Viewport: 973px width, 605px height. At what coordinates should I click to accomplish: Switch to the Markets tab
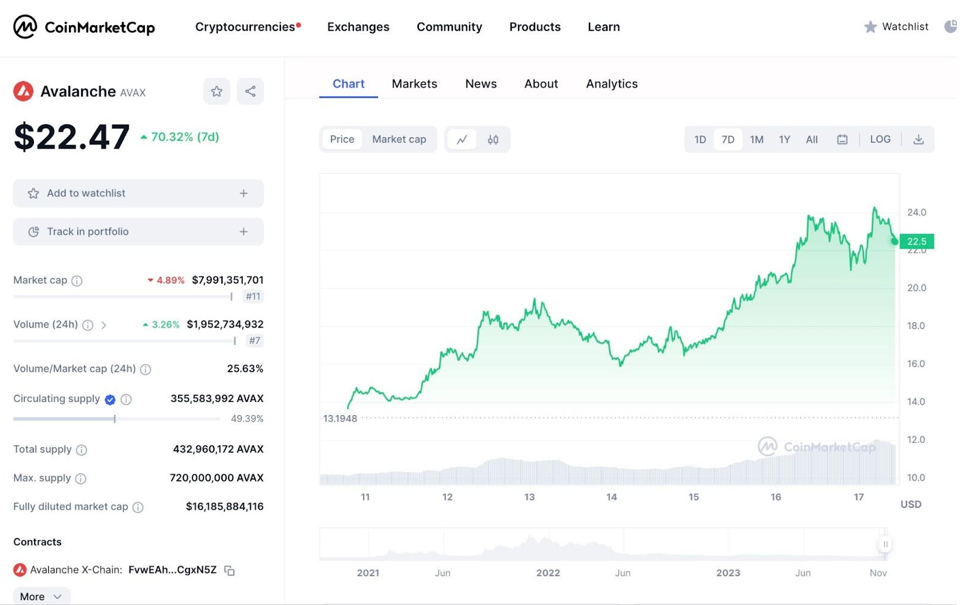[414, 84]
